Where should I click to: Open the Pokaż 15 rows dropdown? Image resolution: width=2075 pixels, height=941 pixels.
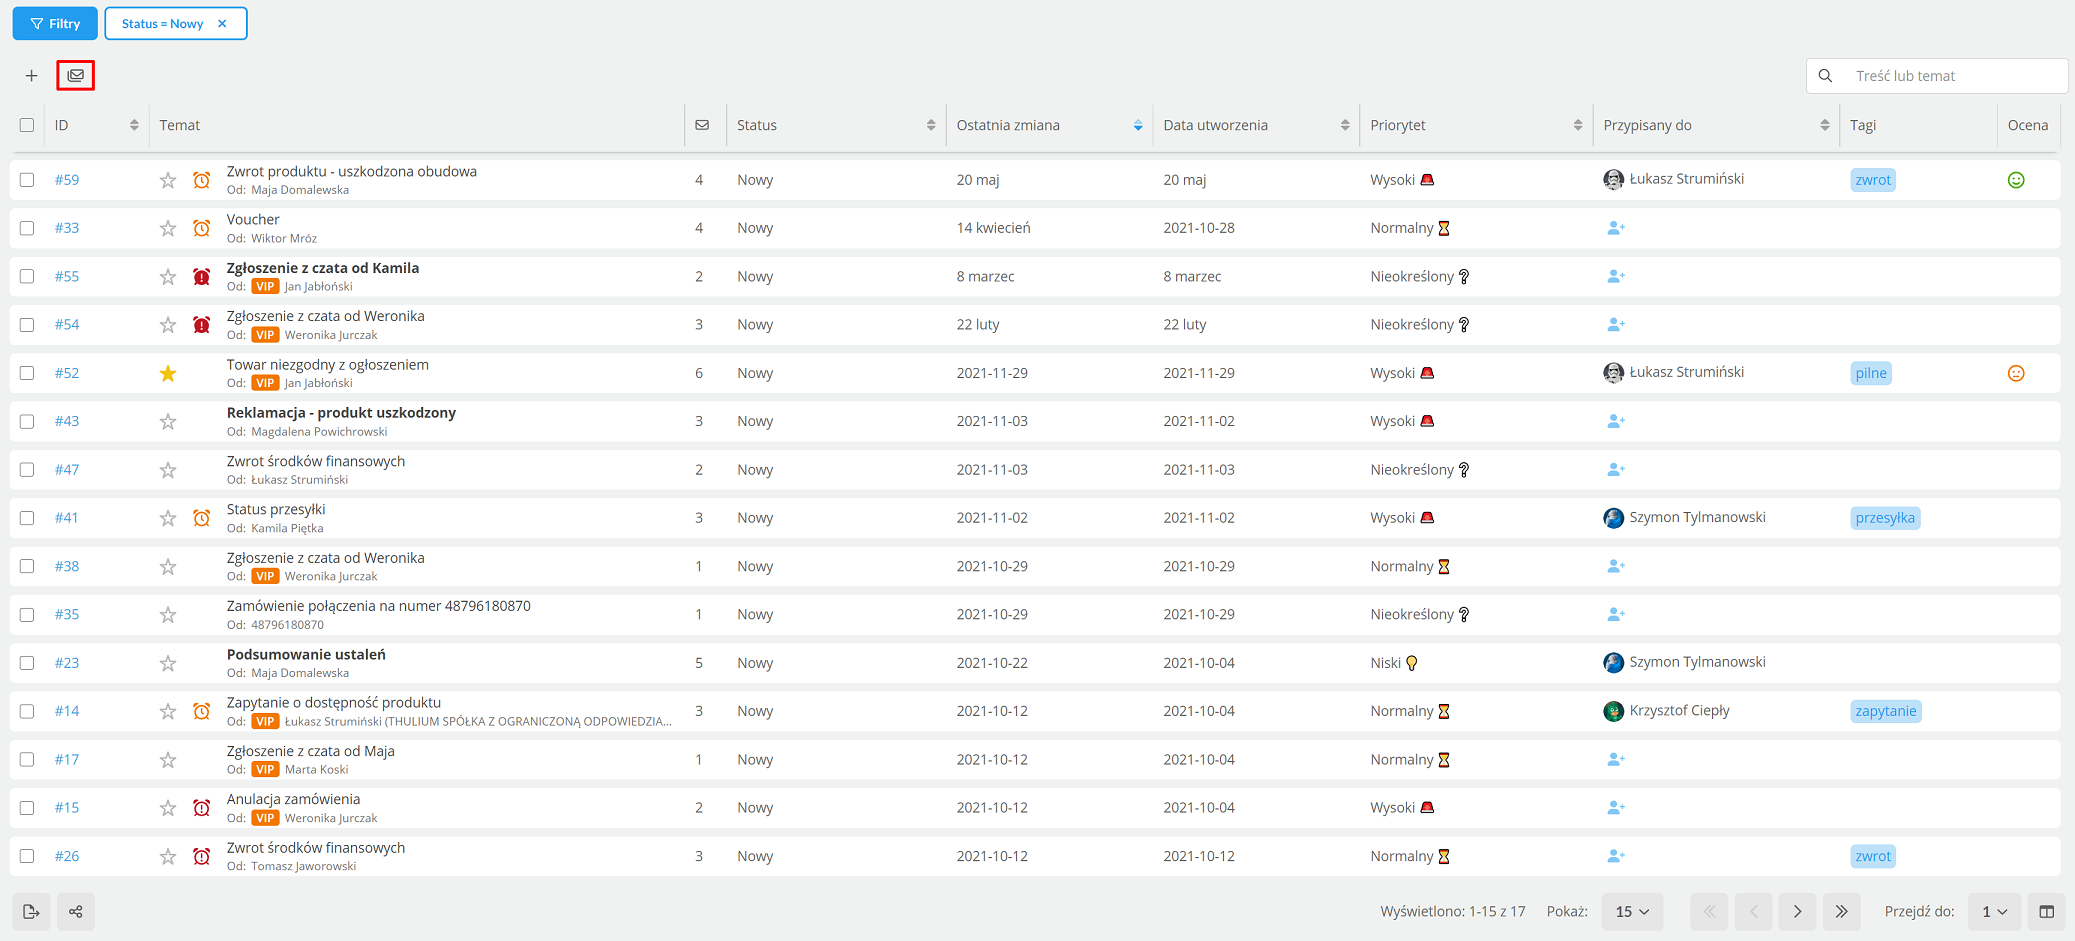click(1632, 911)
